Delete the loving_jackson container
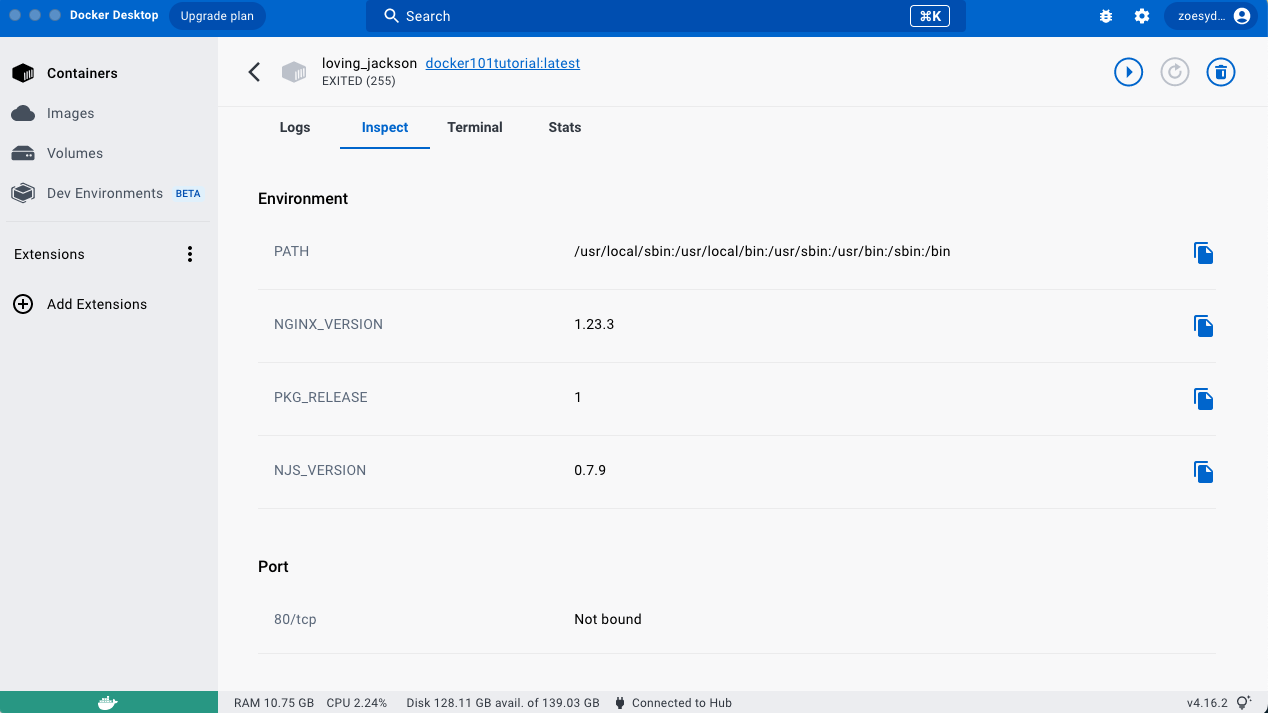 point(1220,72)
